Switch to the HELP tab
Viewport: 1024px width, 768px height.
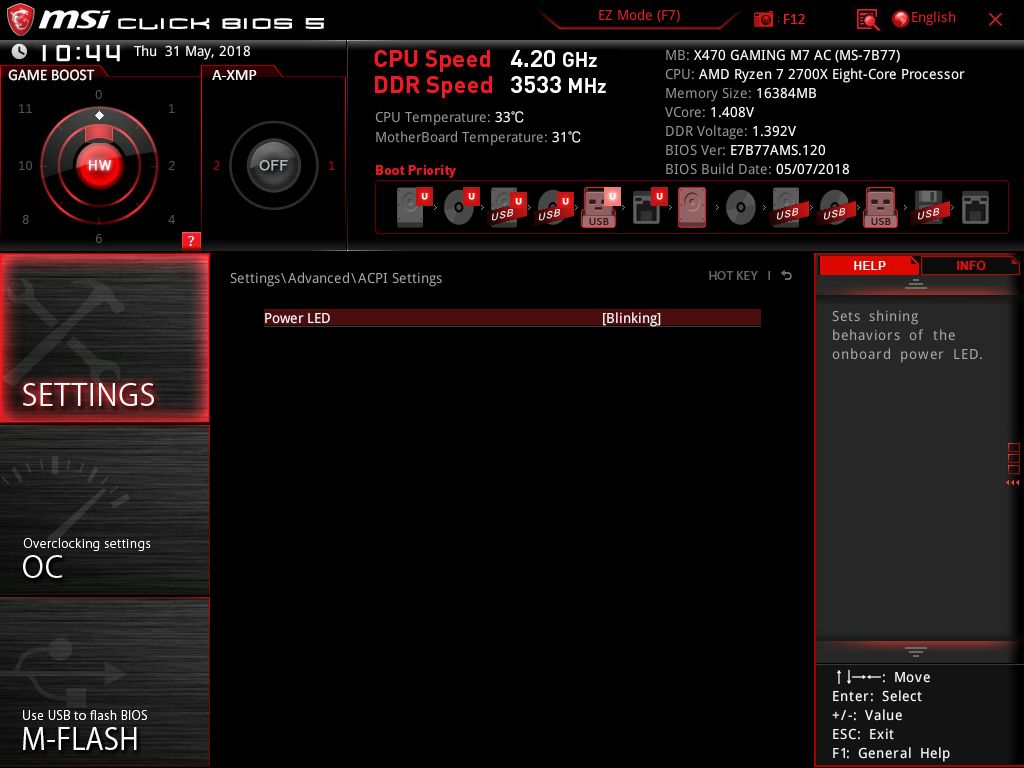click(x=869, y=266)
